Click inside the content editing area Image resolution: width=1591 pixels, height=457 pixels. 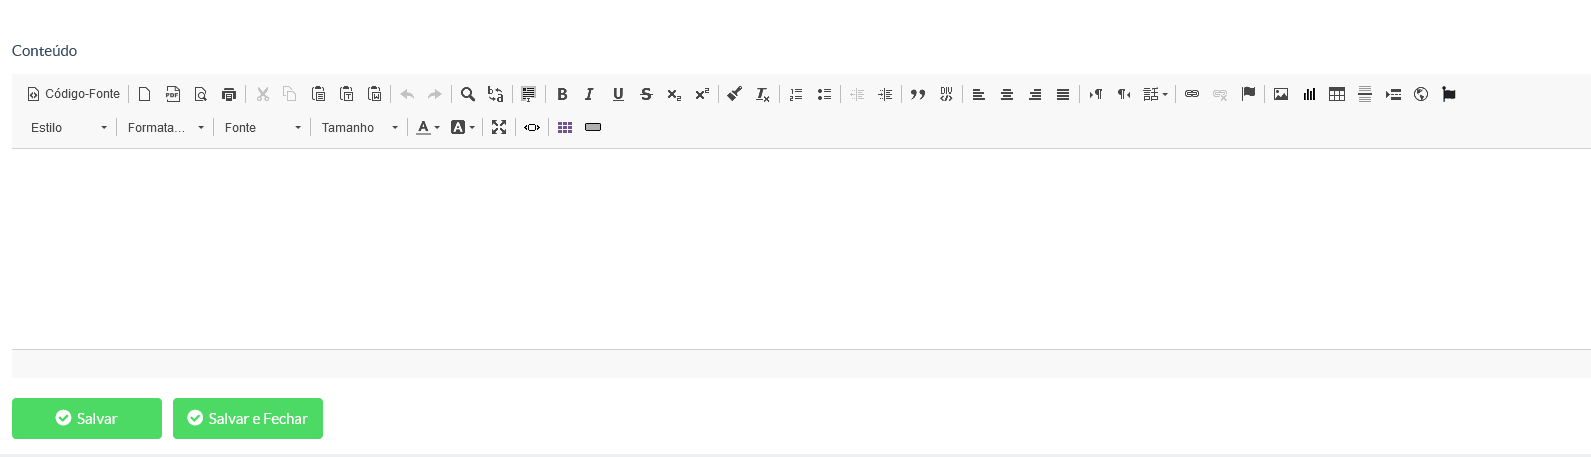tap(801, 249)
